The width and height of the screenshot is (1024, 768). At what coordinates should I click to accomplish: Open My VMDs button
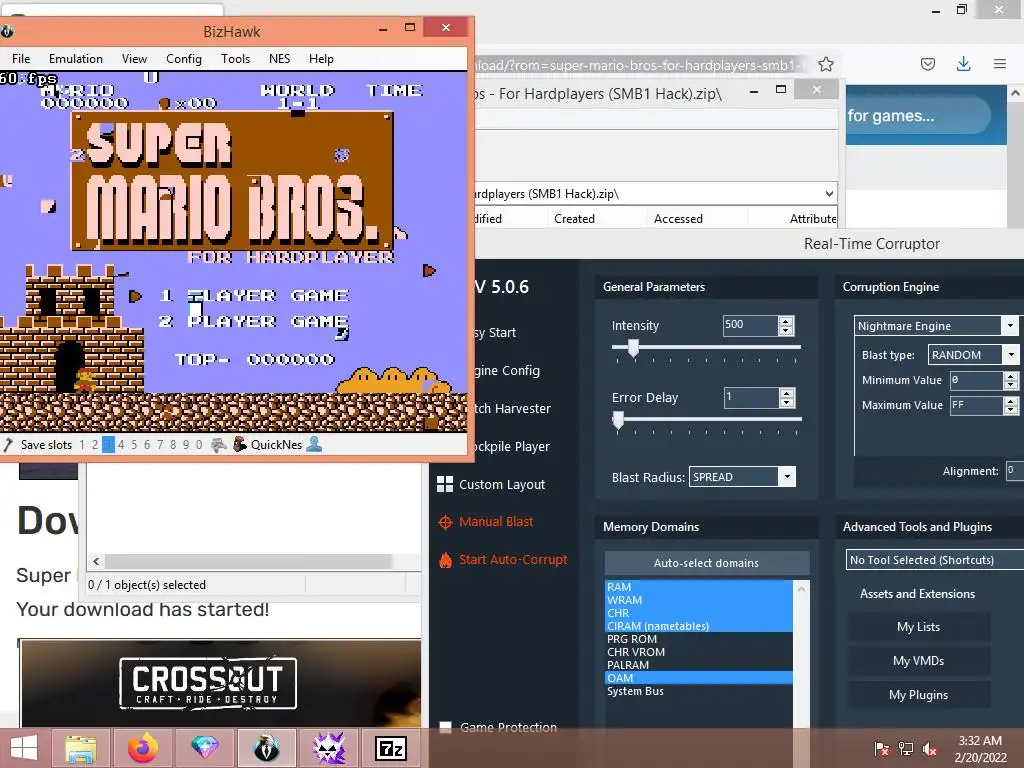tap(918, 660)
